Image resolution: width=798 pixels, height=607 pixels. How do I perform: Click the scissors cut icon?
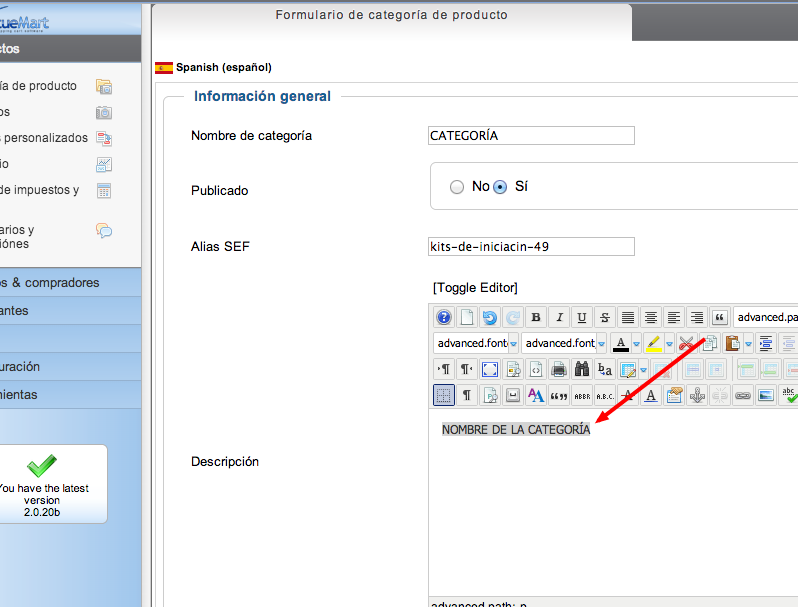pyautogui.click(x=686, y=343)
